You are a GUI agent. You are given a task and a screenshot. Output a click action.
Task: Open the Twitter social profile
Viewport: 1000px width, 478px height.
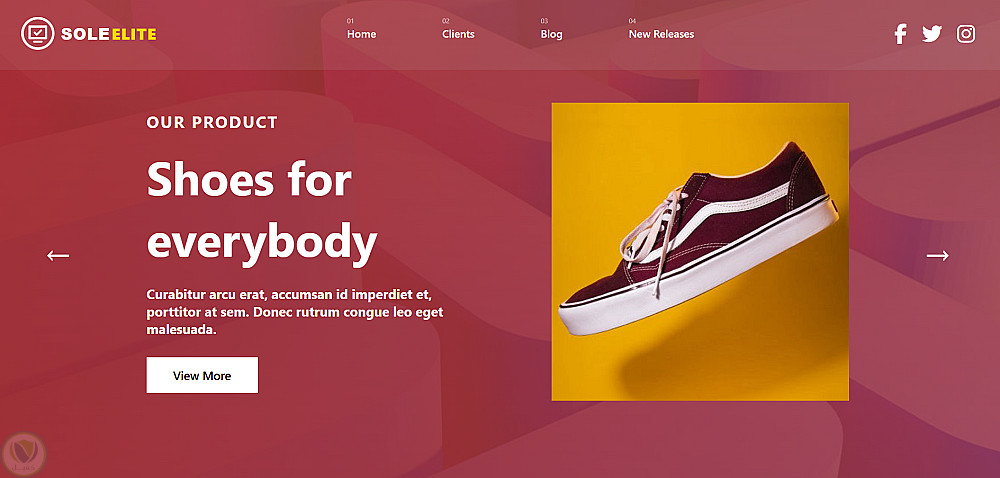coord(932,34)
